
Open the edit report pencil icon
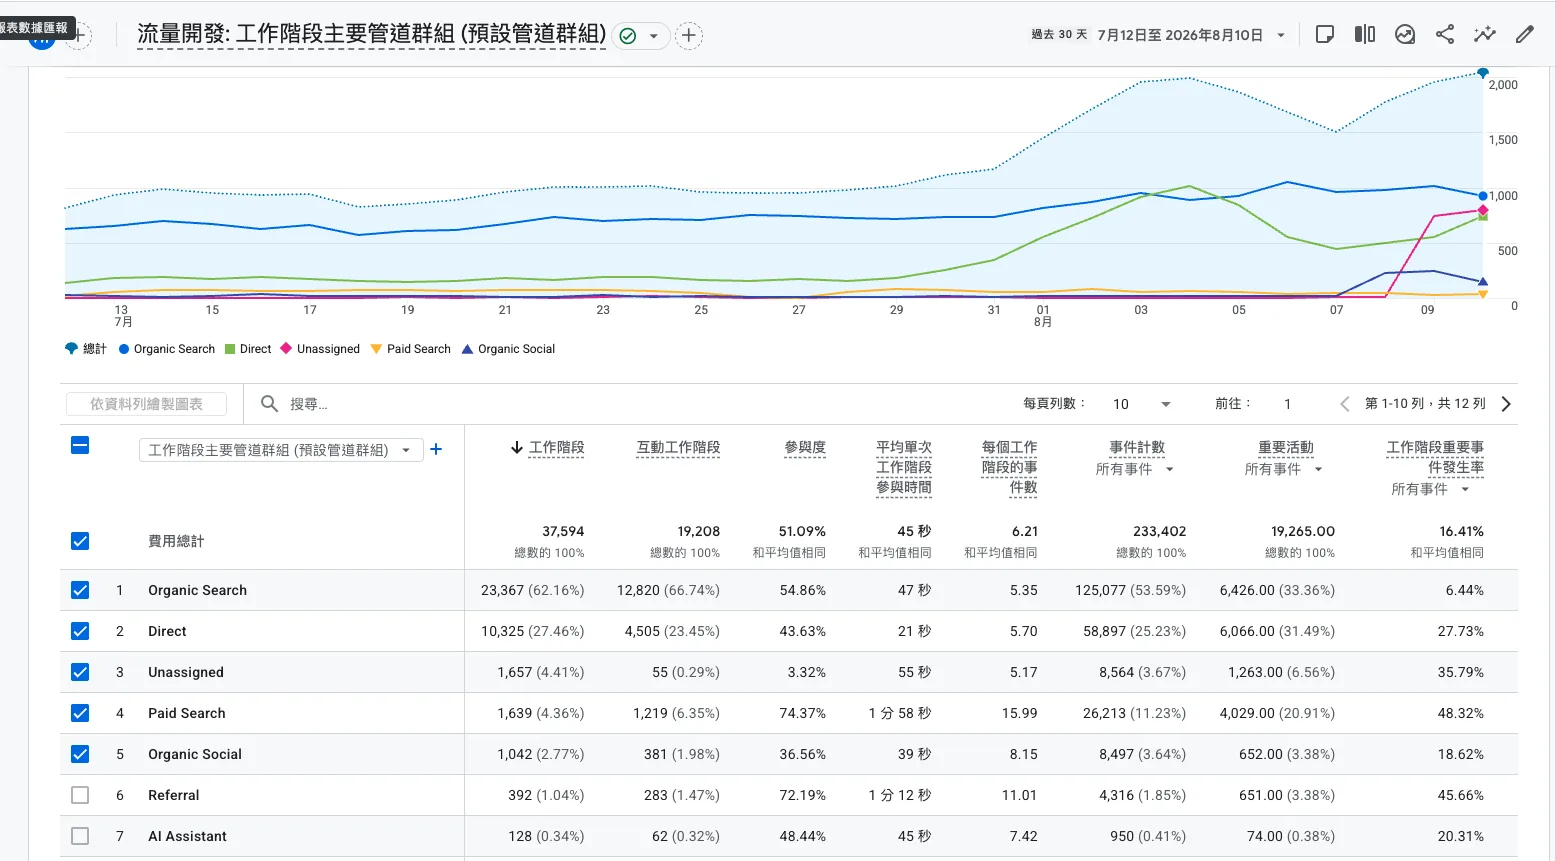tap(1525, 35)
